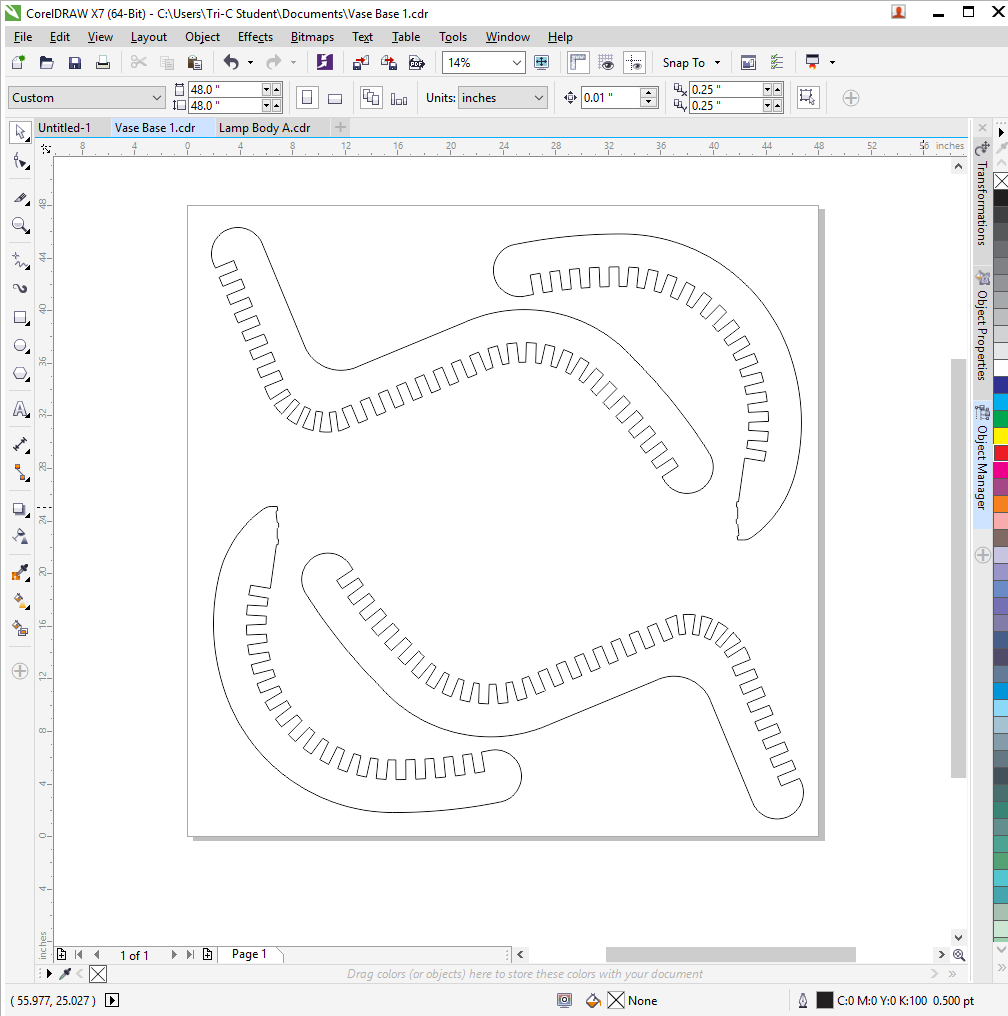Viewport: 1008px width, 1016px height.
Task: Open the page width value dropdown
Action: (266, 89)
